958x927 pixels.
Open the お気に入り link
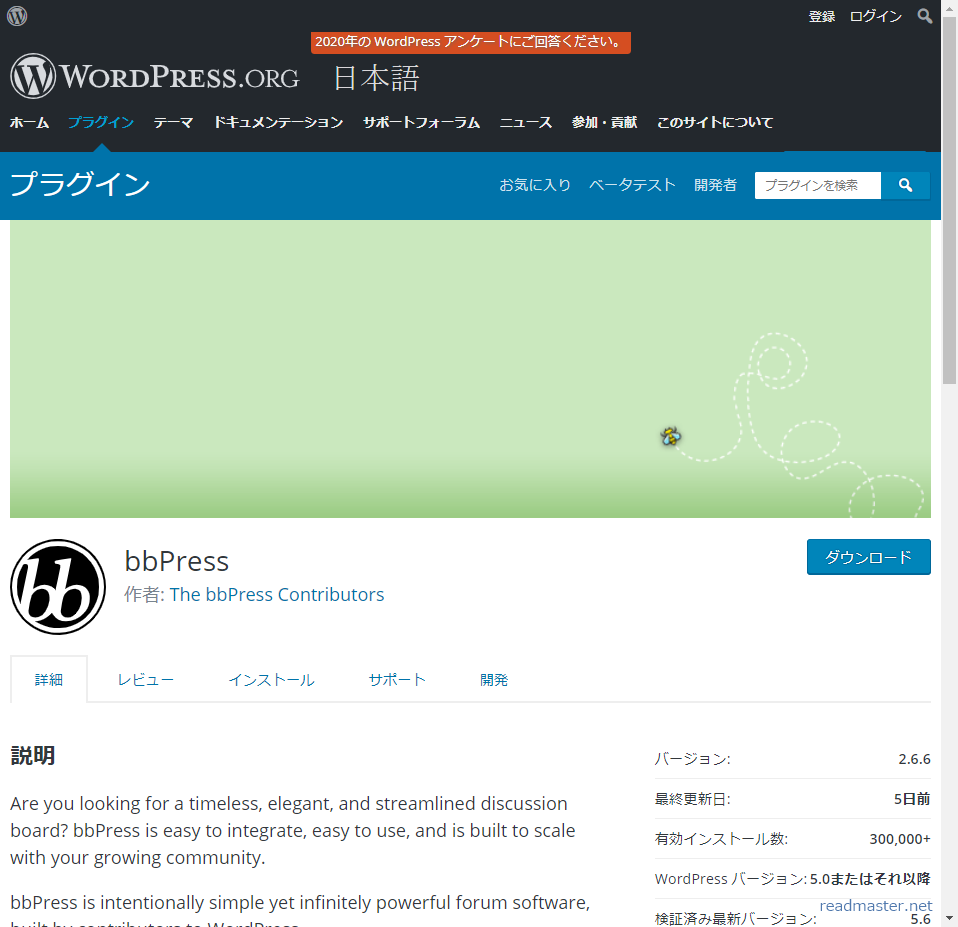click(x=535, y=185)
